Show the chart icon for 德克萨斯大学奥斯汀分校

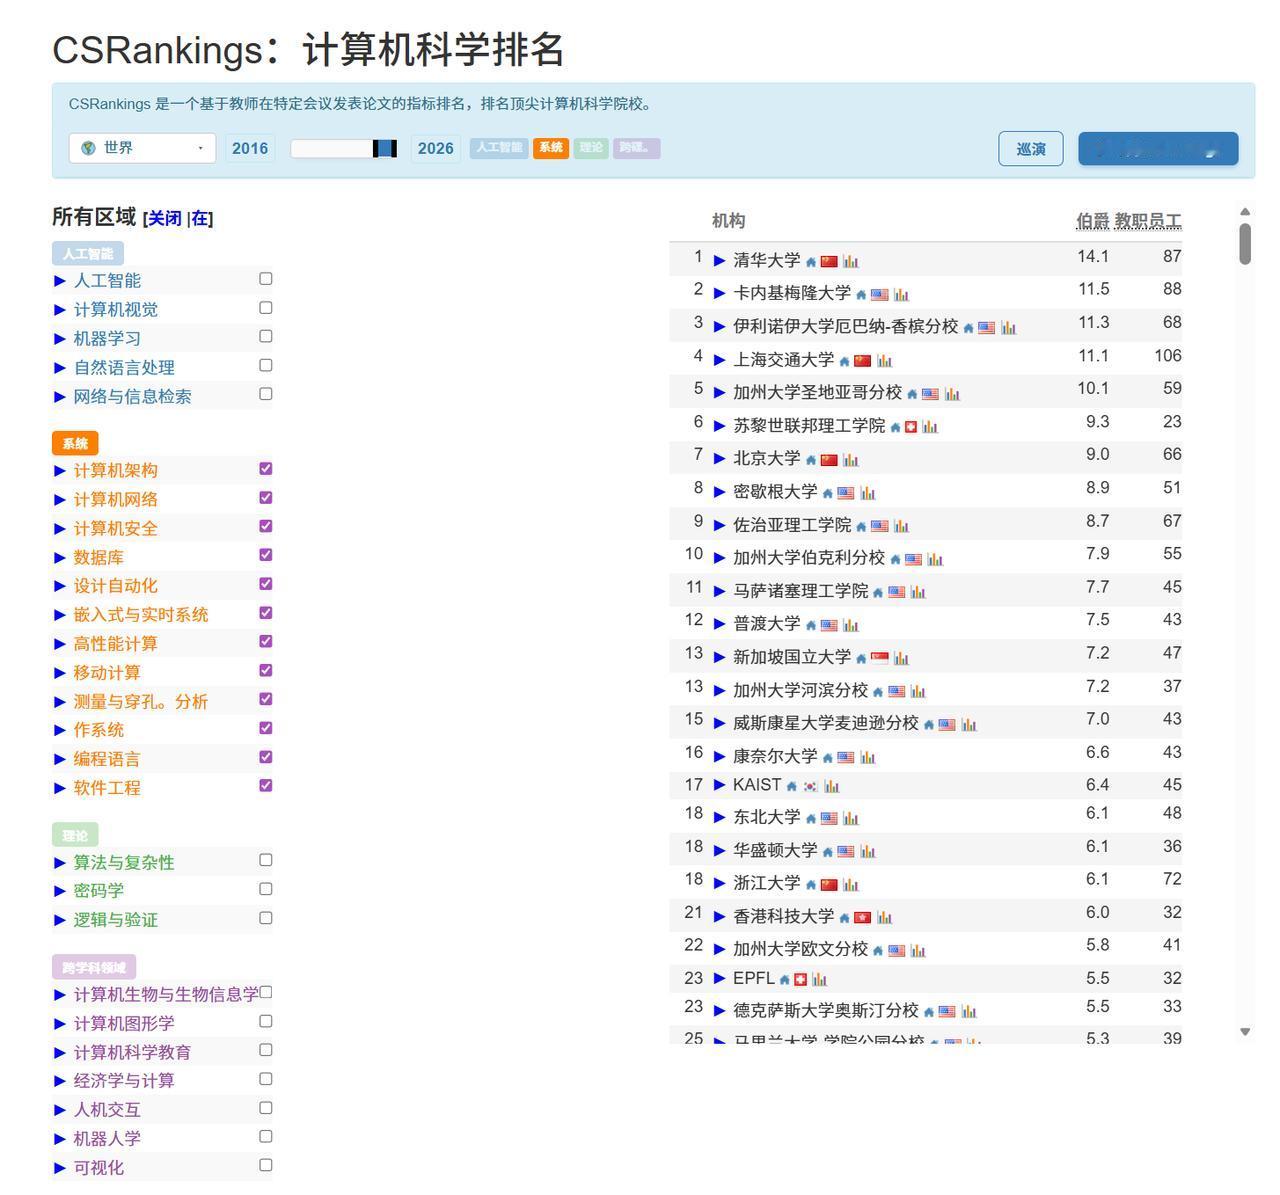tap(968, 1011)
